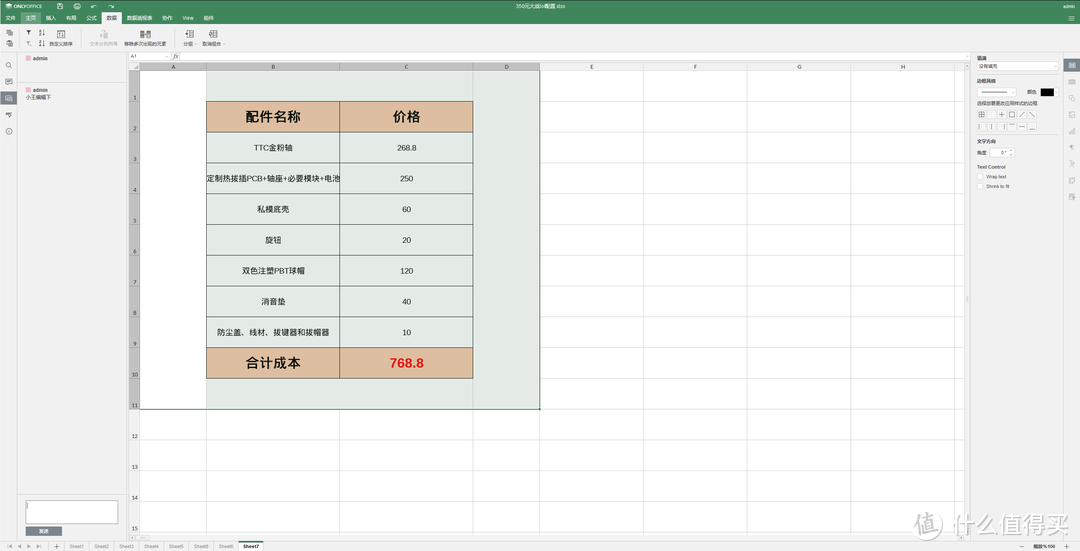
Task: Select the total cell 768.8
Action: tap(406, 363)
